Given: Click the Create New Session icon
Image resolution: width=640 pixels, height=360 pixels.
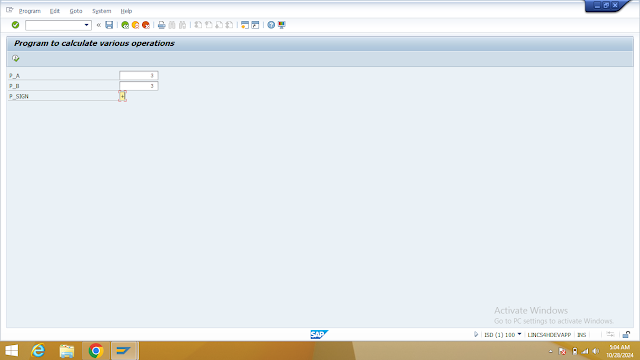Looking at the screenshot, I should click(x=245, y=25).
